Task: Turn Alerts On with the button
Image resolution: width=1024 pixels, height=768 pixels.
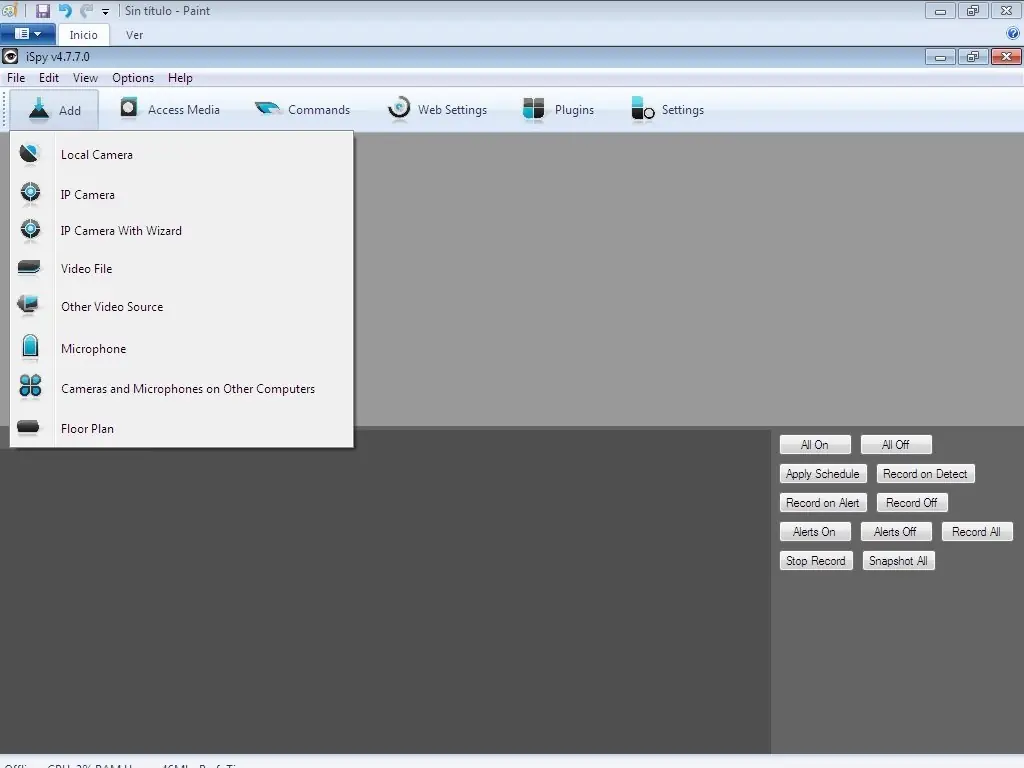Action: coord(815,532)
